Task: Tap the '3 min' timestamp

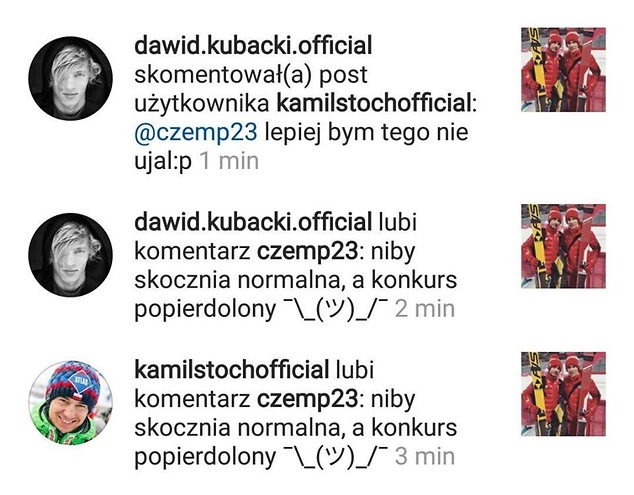Action: click(x=425, y=457)
